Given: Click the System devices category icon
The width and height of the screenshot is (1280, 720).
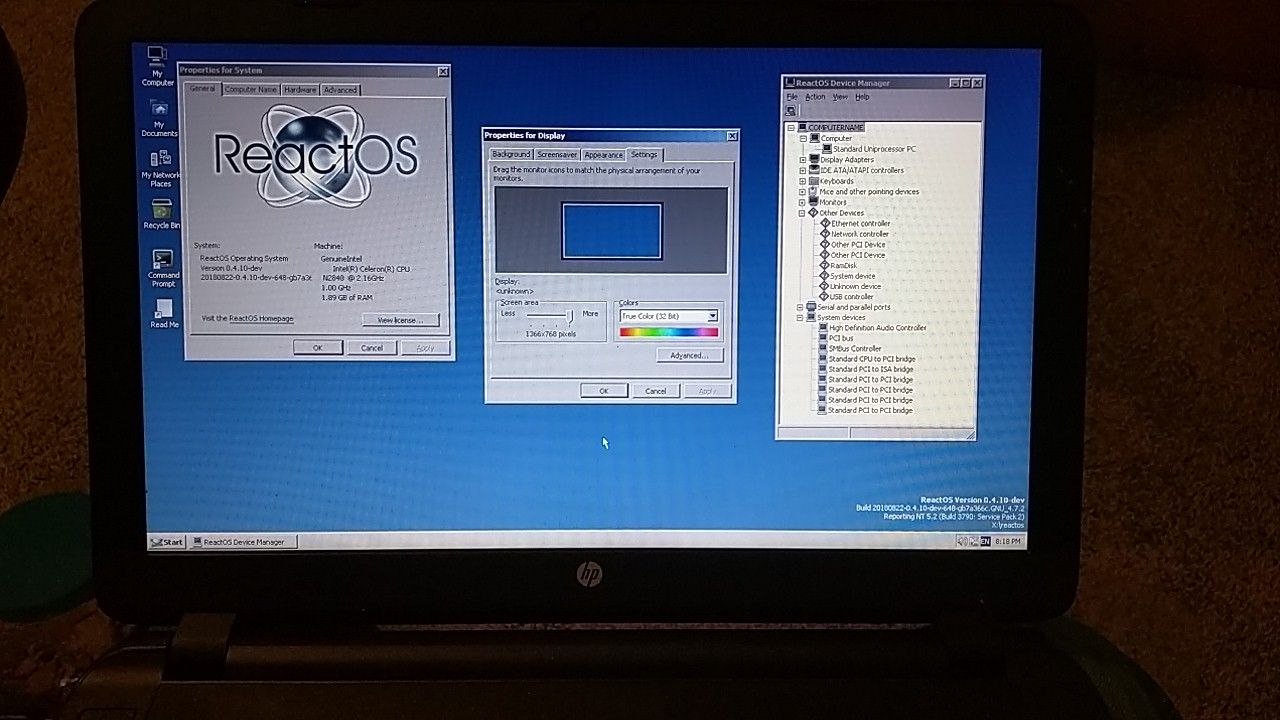Looking at the screenshot, I should (811, 317).
